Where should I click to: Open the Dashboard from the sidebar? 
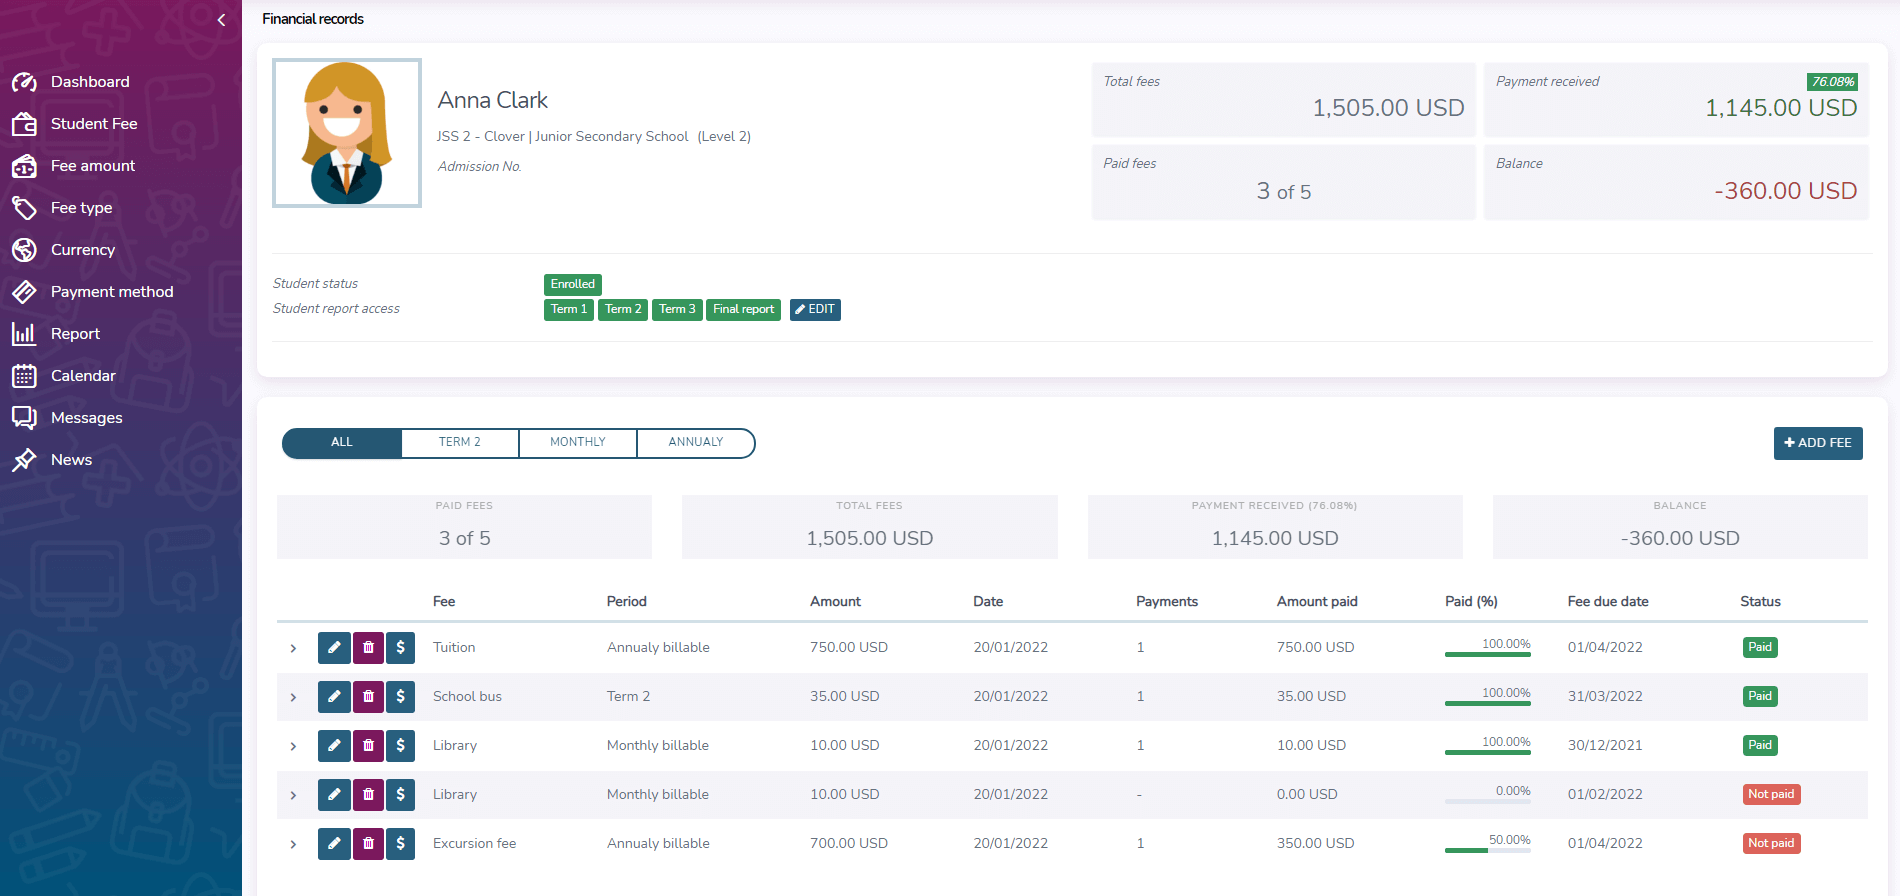(90, 82)
